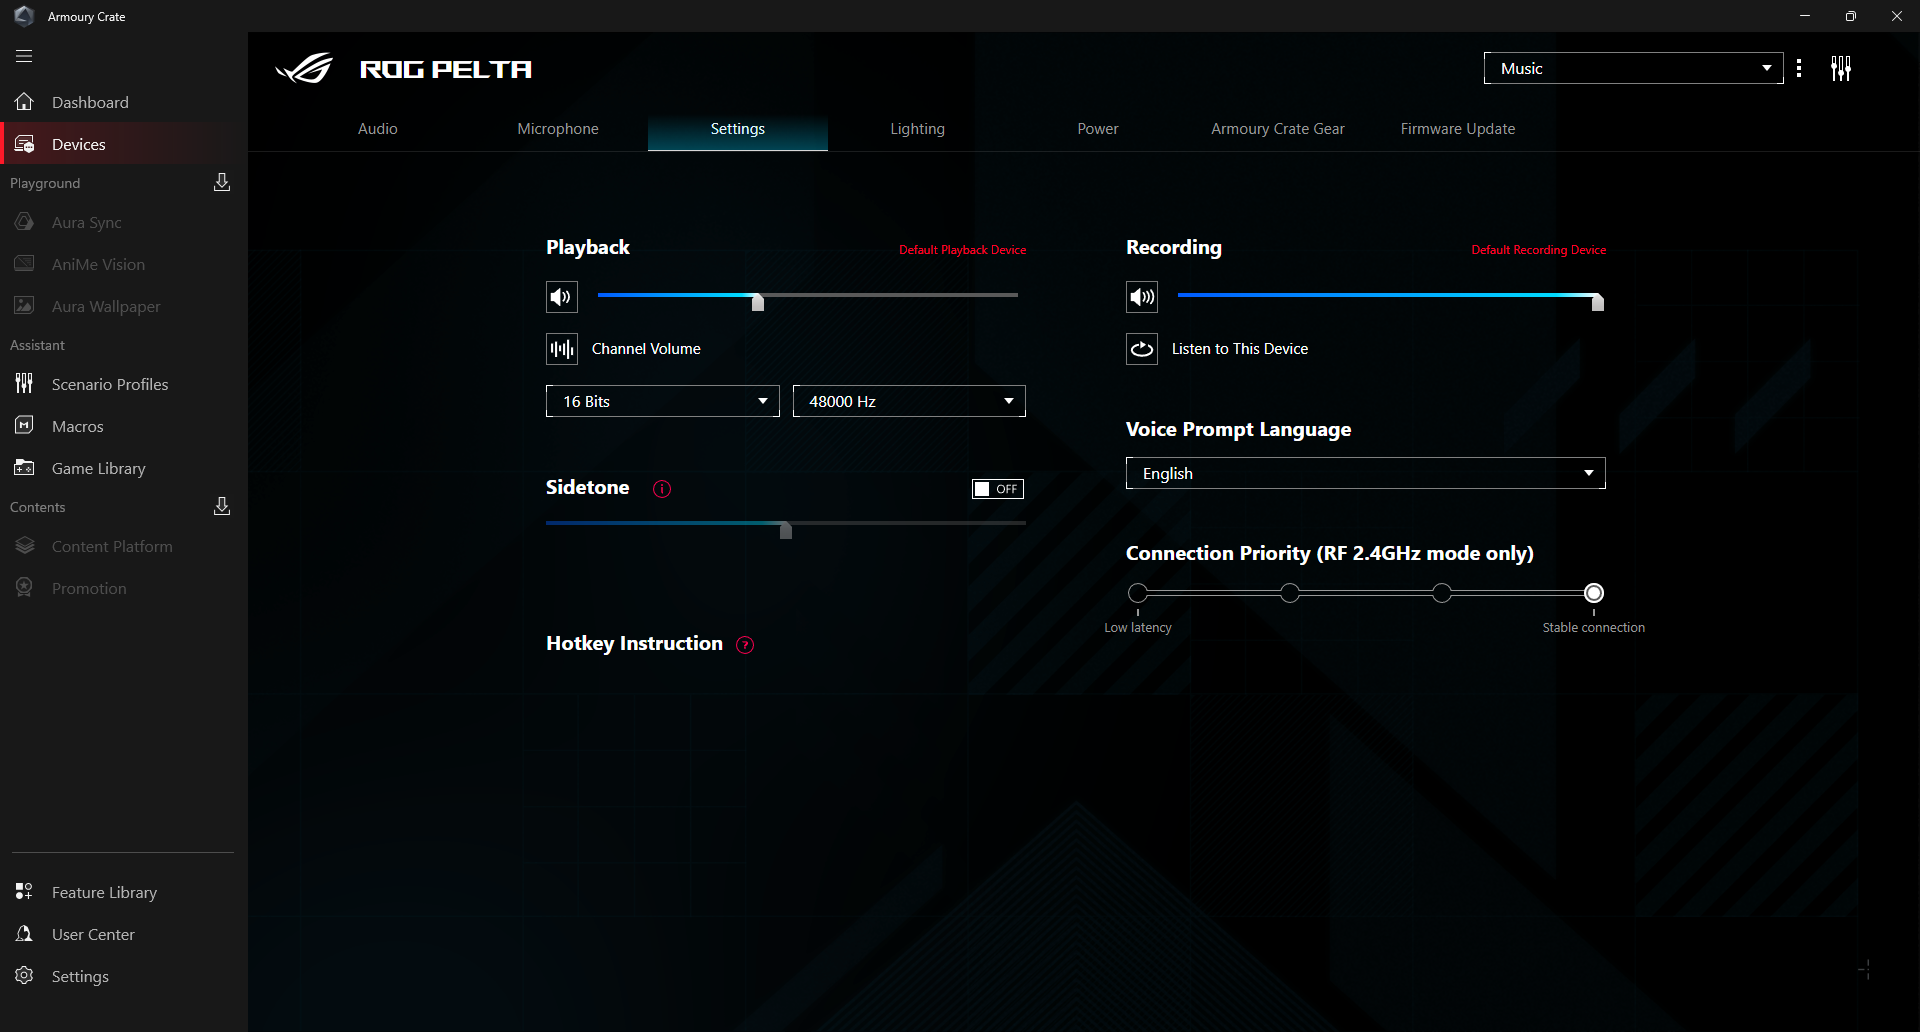Click the recording volume slider handle

tap(1598, 302)
